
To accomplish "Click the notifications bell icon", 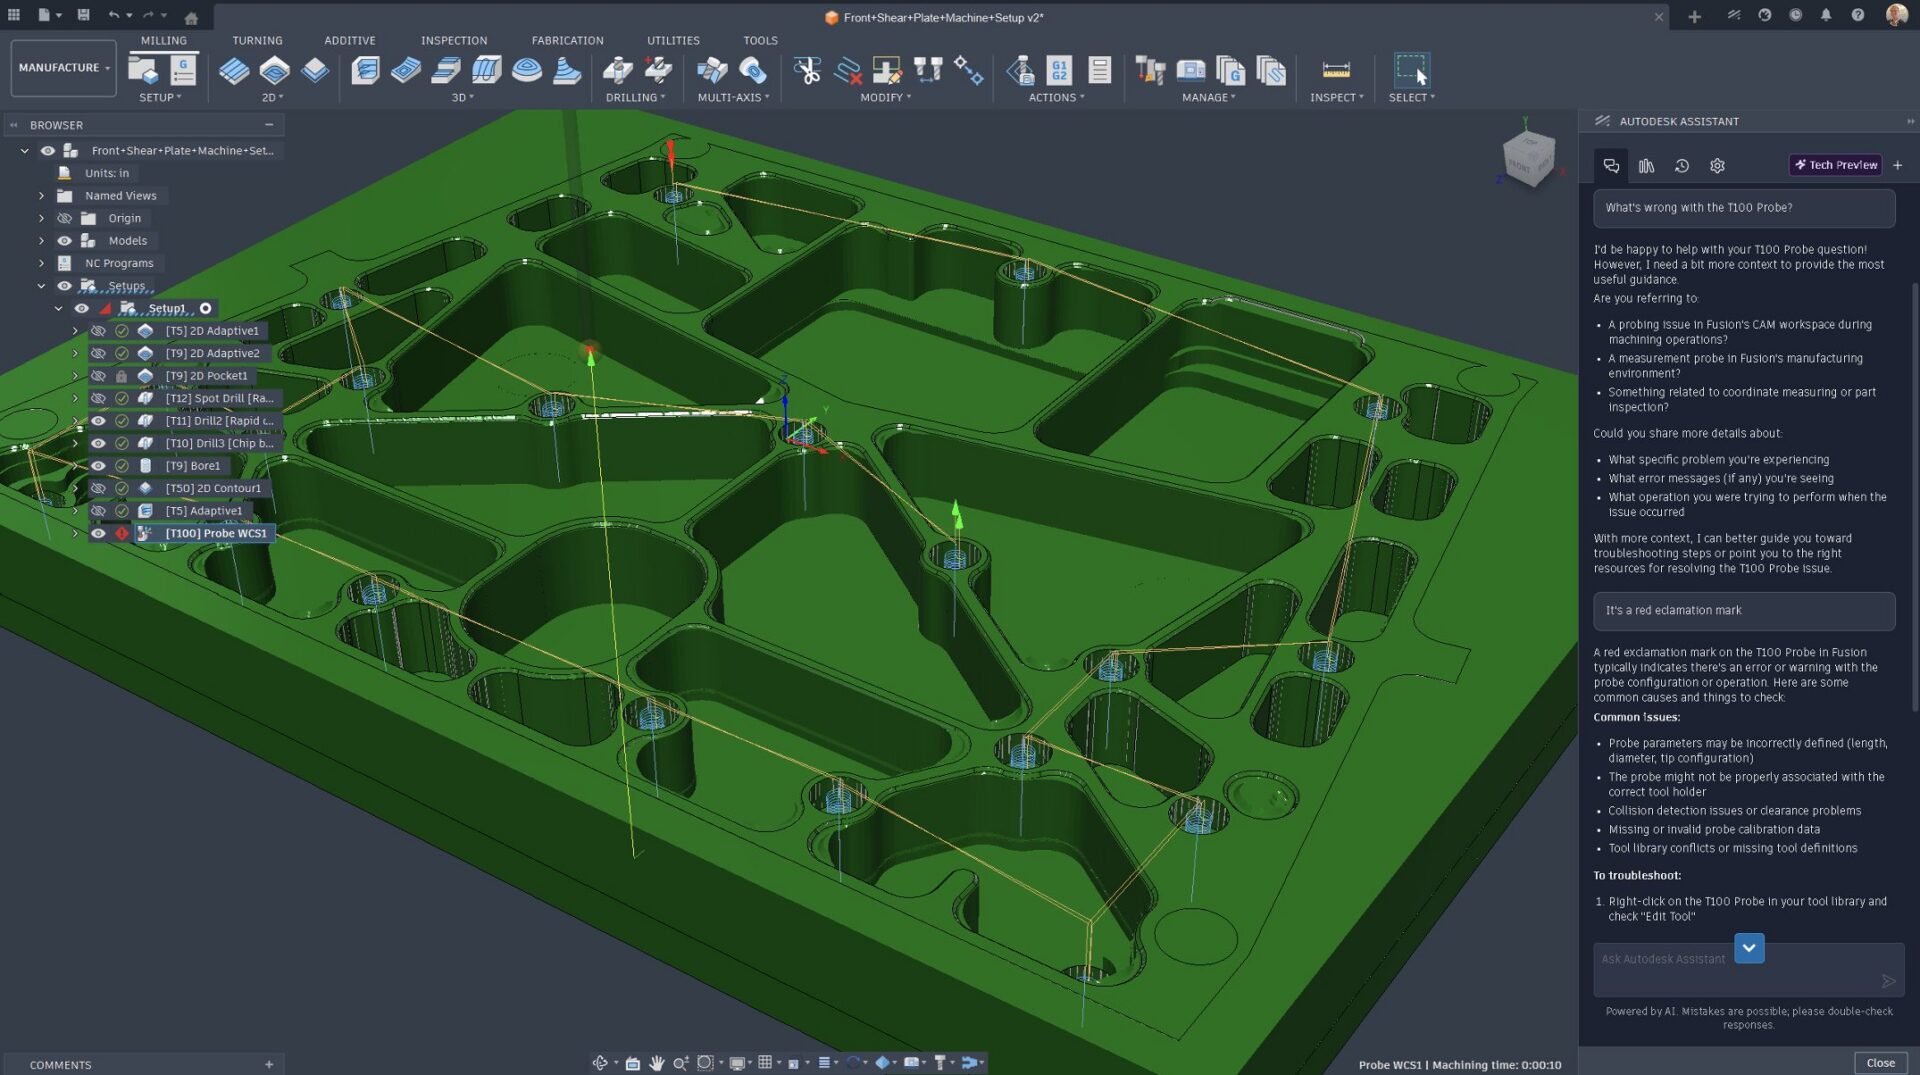I will [x=1826, y=16].
